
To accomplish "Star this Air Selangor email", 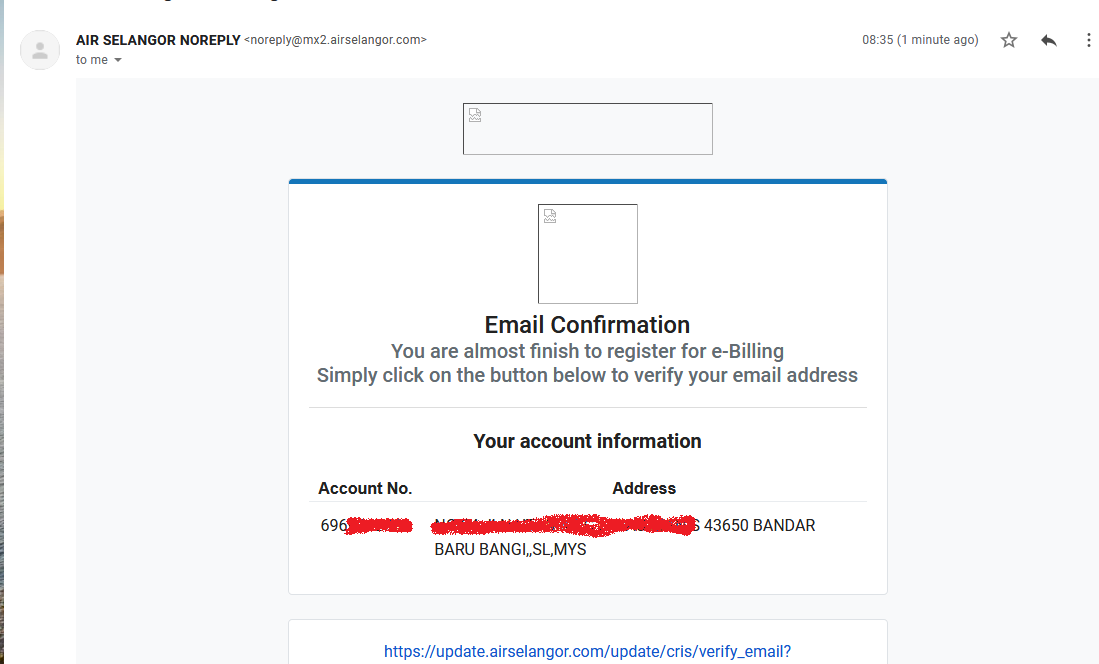I will pyautogui.click(x=1009, y=40).
